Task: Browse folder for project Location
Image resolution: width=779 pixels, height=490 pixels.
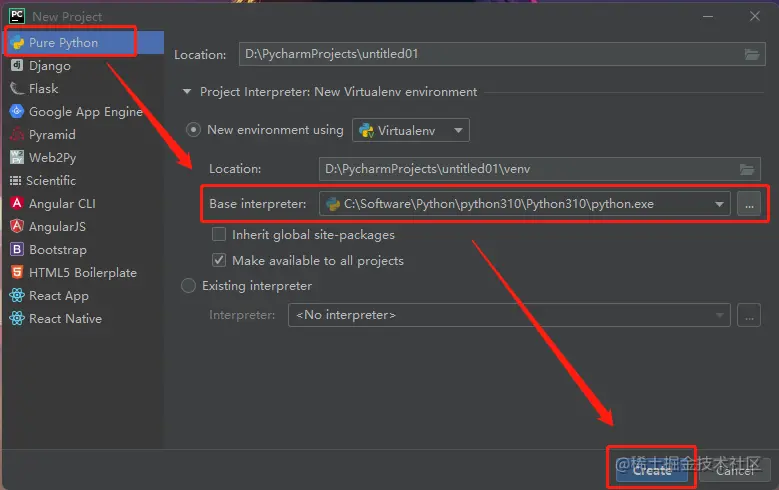Action: [752, 54]
